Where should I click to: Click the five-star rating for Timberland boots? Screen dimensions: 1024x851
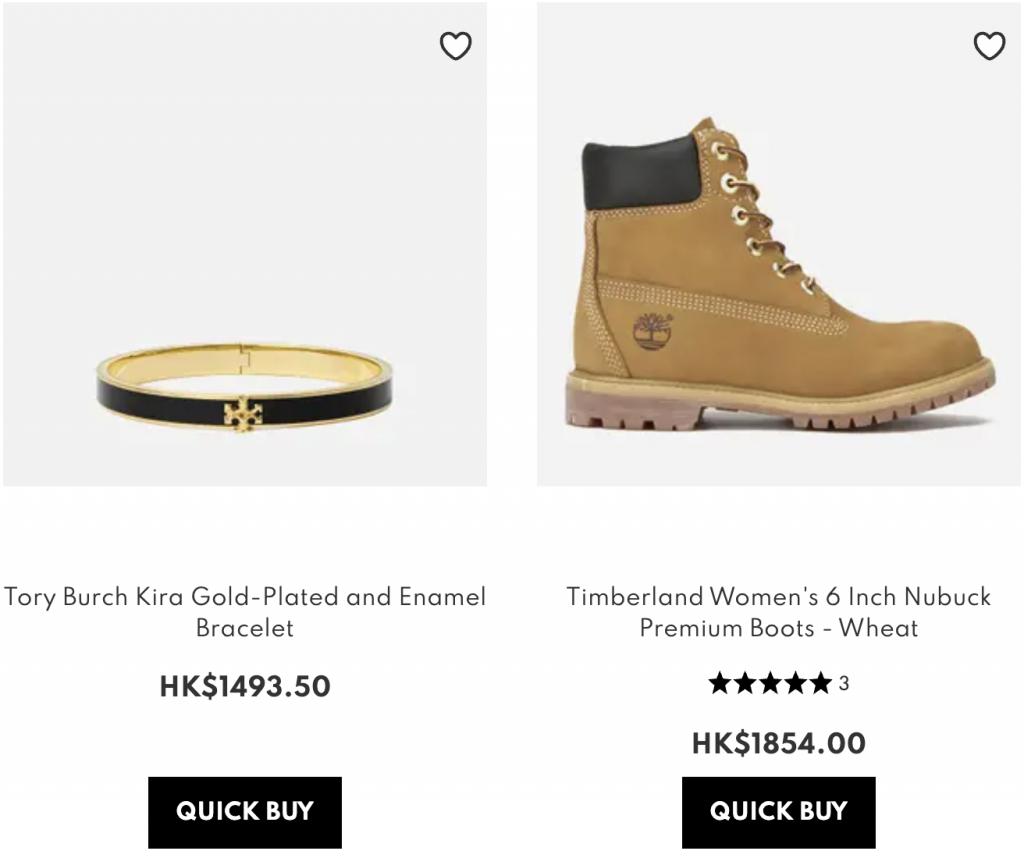click(x=770, y=684)
